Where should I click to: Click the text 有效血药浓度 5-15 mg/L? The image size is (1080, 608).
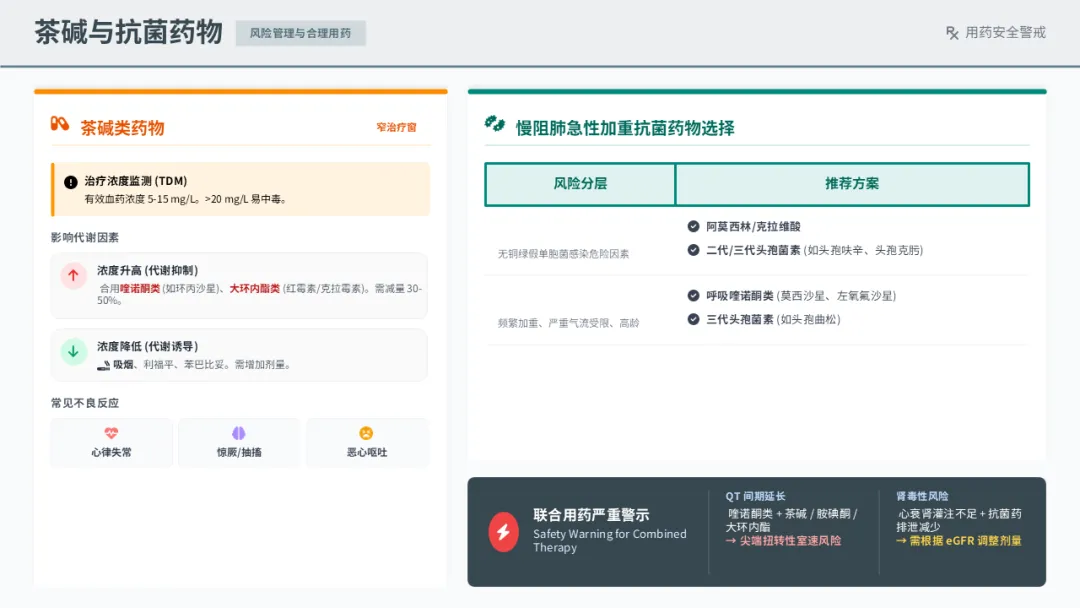141,199
